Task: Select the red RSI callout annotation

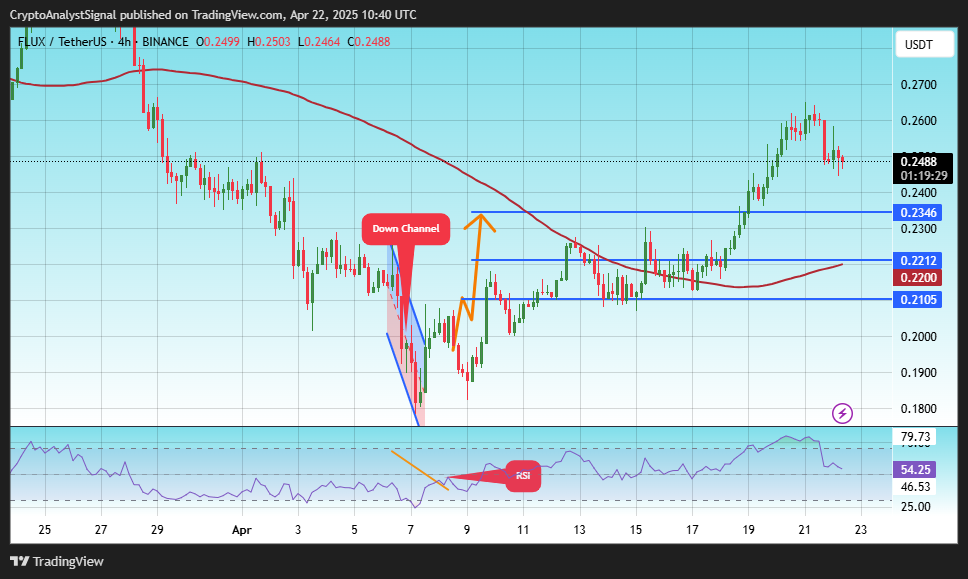Action: (523, 476)
